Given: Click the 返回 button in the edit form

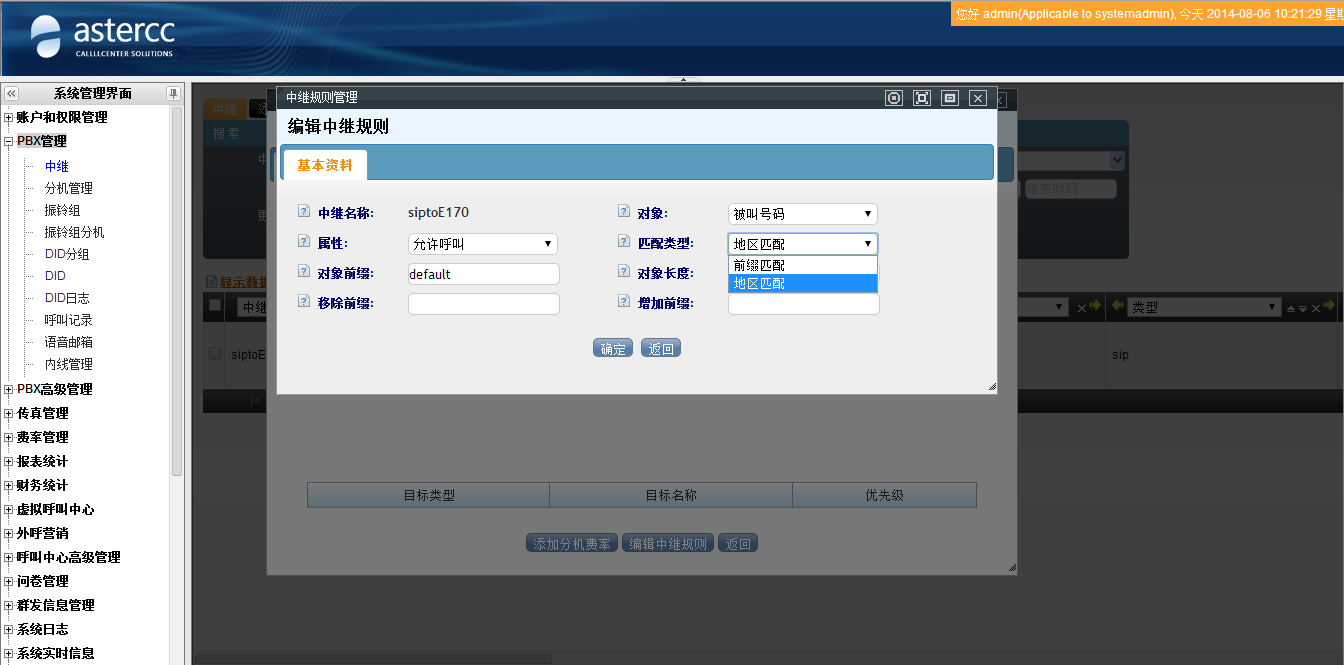Looking at the screenshot, I should click(x=660, y=348).
